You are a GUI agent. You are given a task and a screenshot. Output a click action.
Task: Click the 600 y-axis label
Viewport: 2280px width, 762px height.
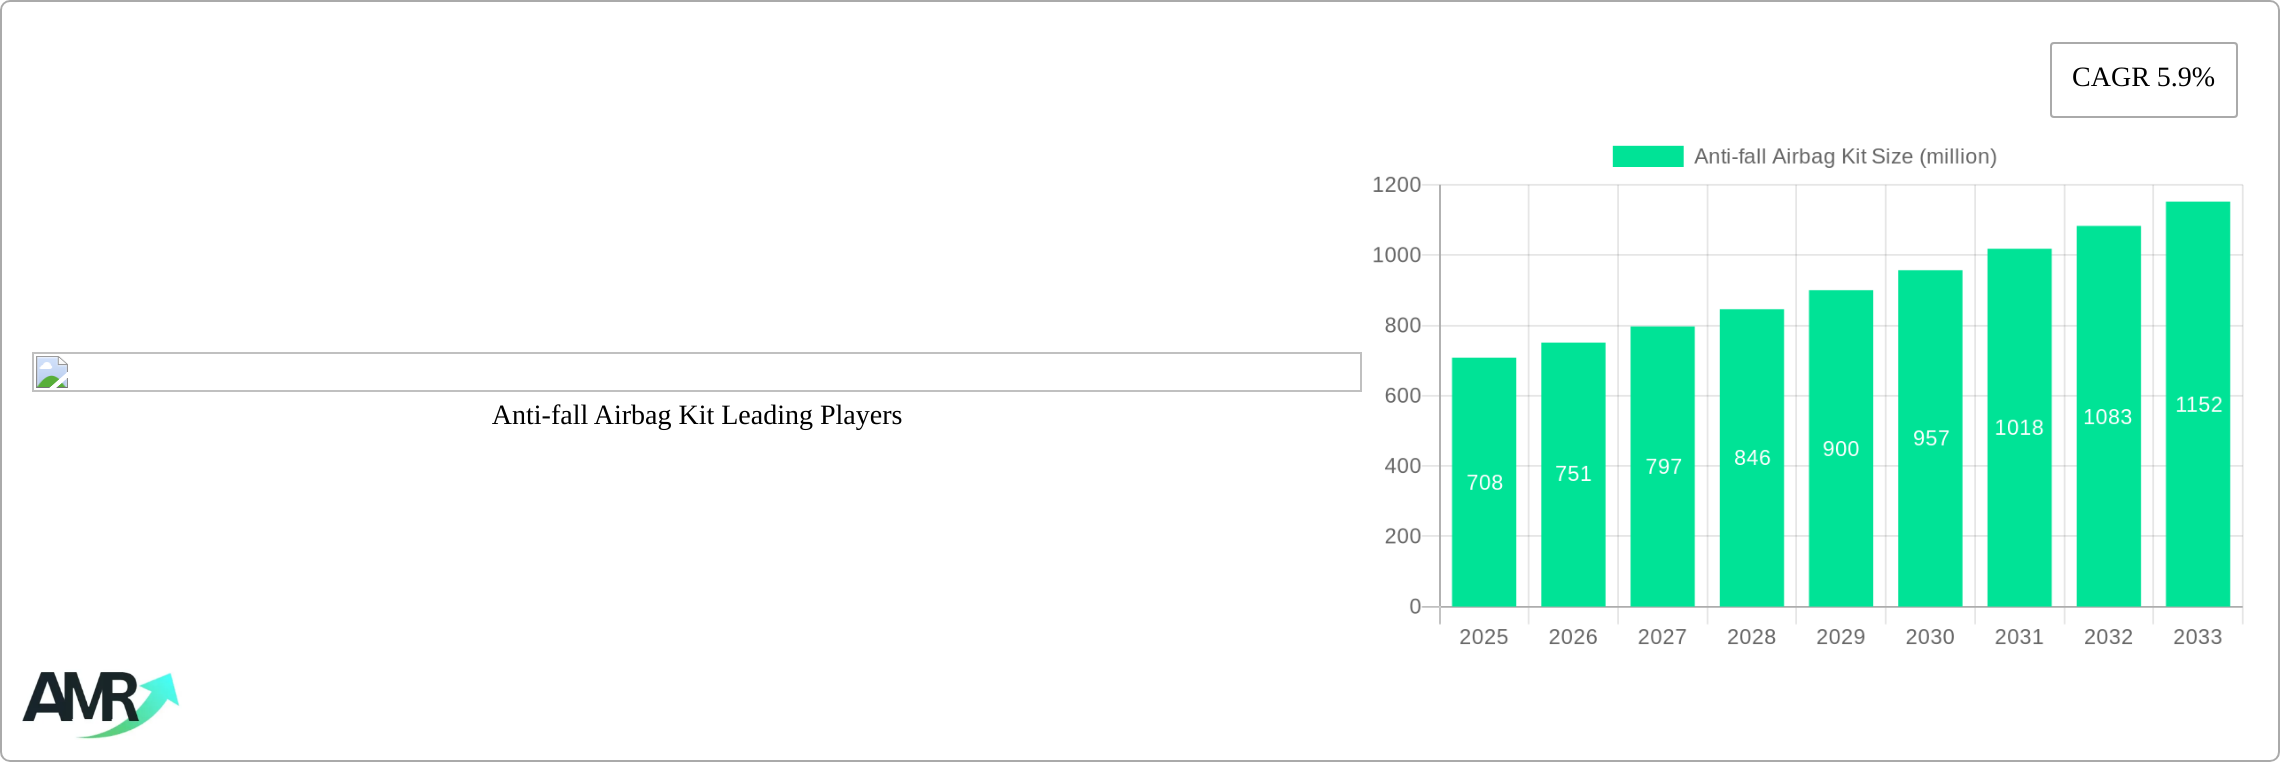1402,396
